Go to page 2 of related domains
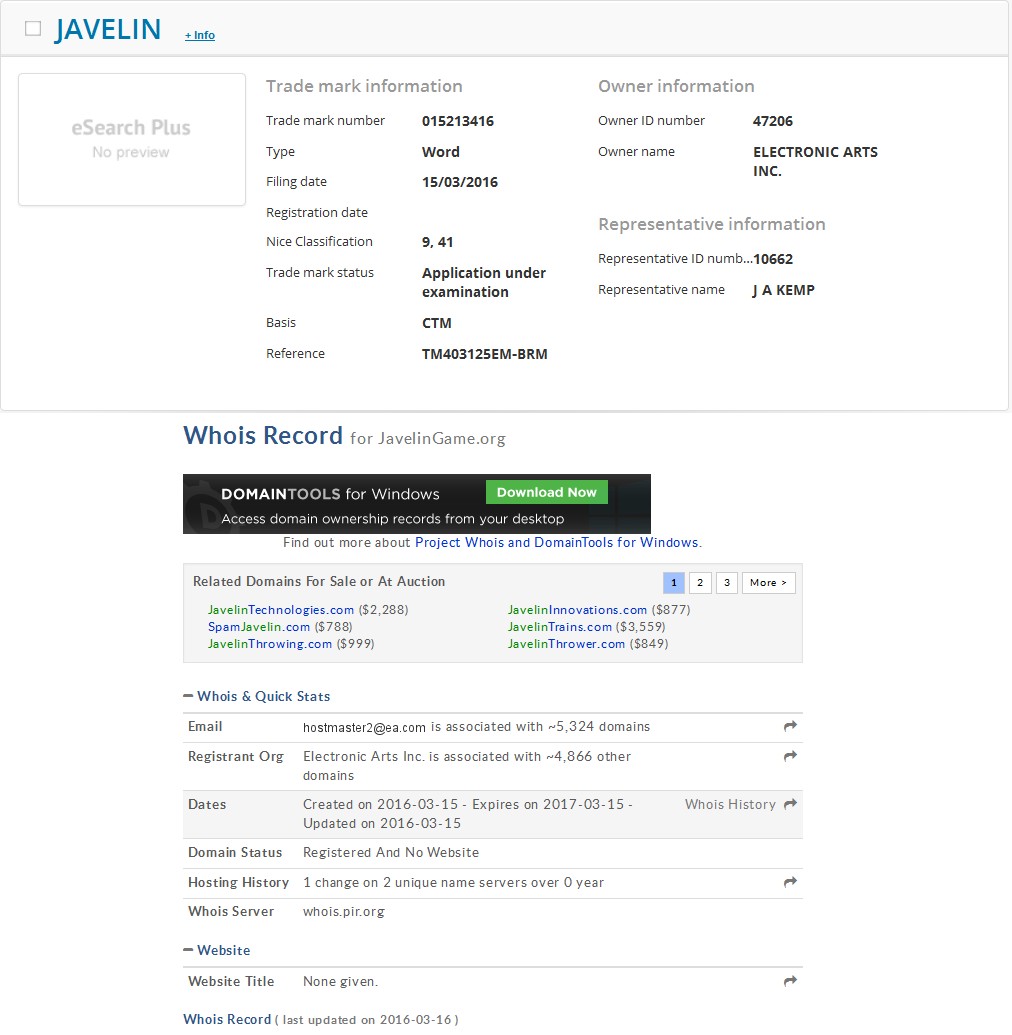 [700, 583]
